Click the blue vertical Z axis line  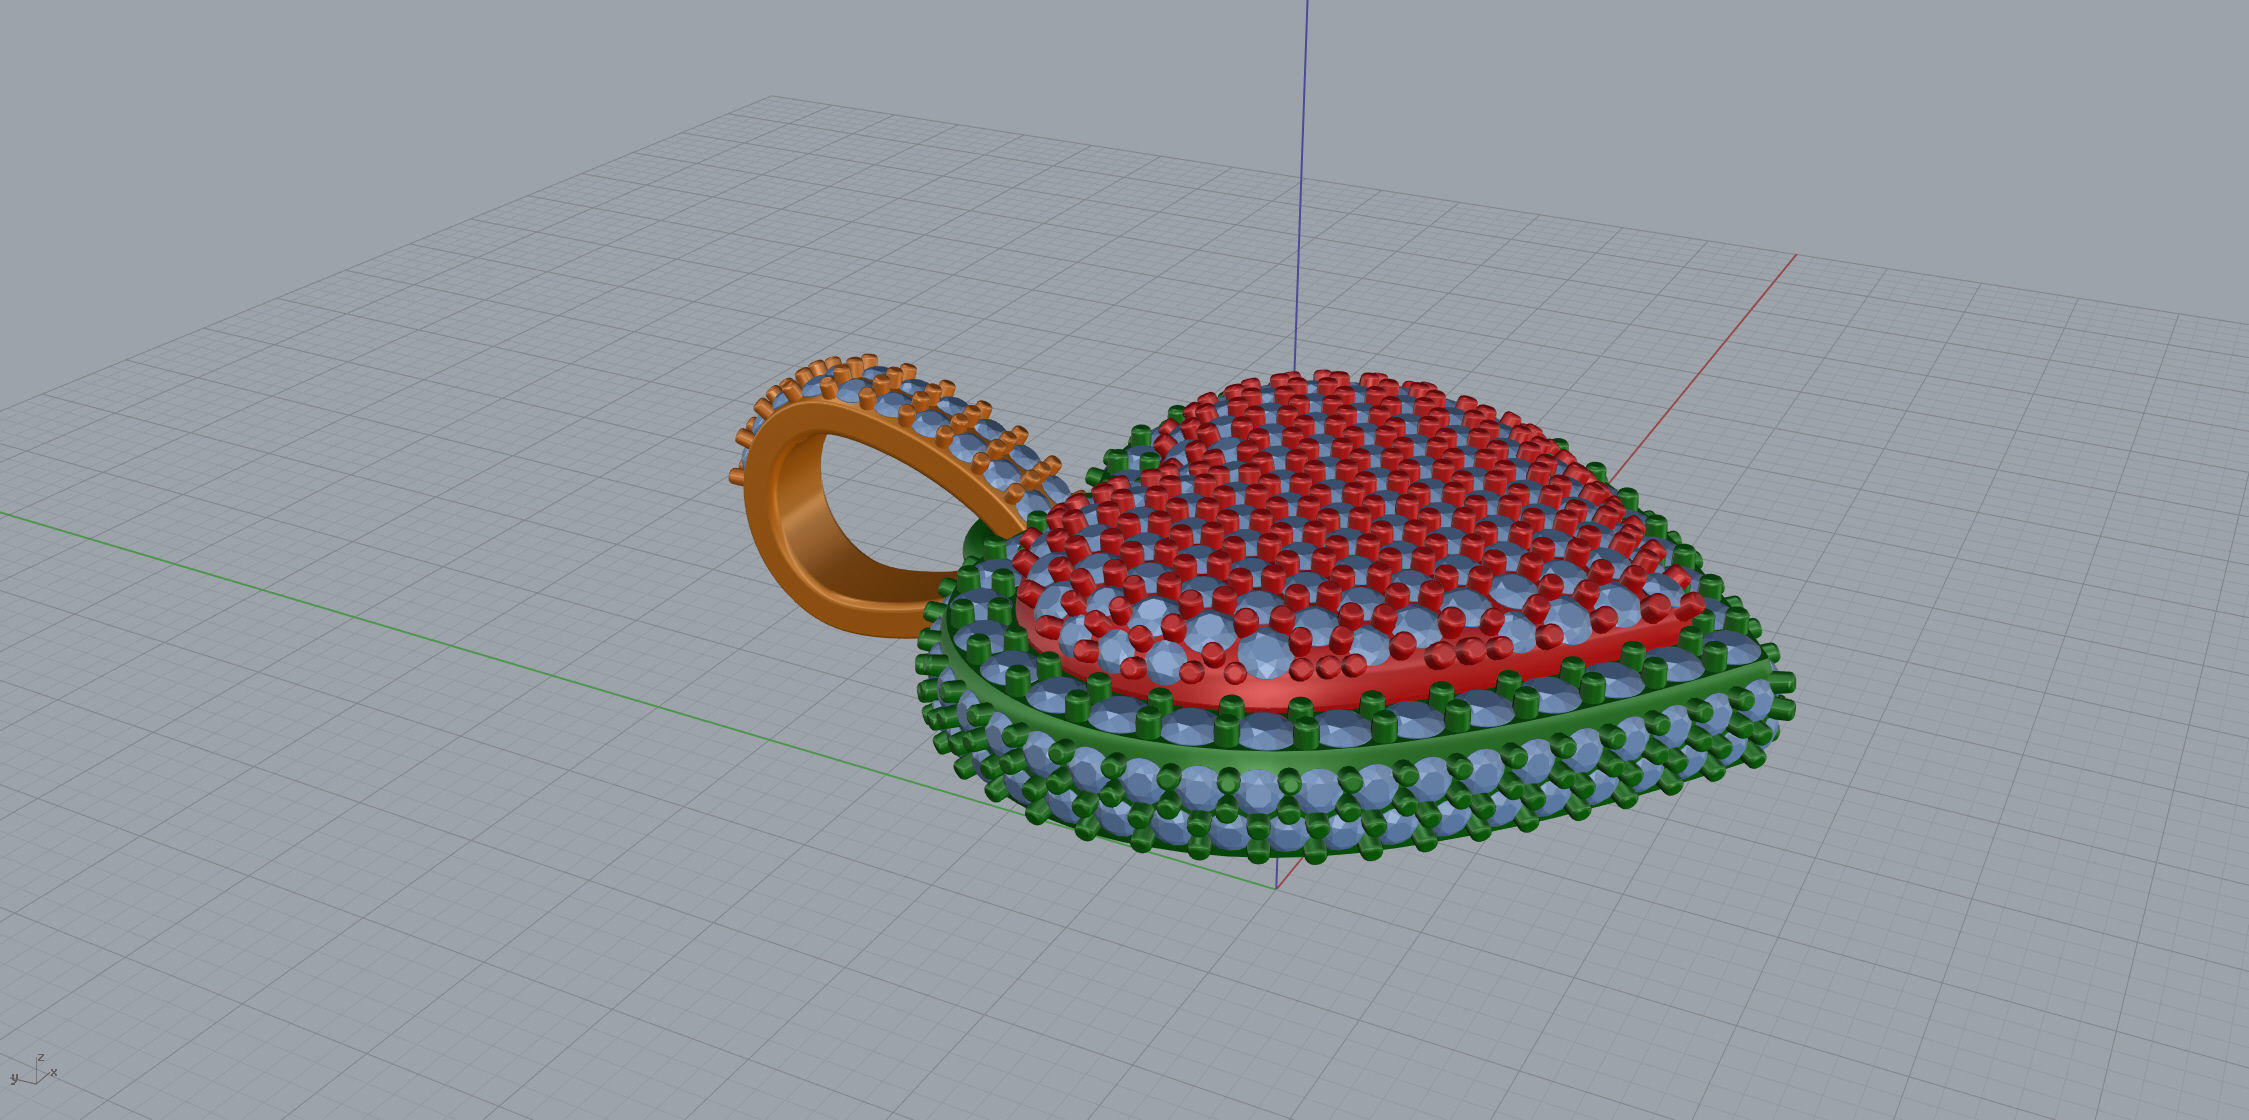coord(1301,185)
